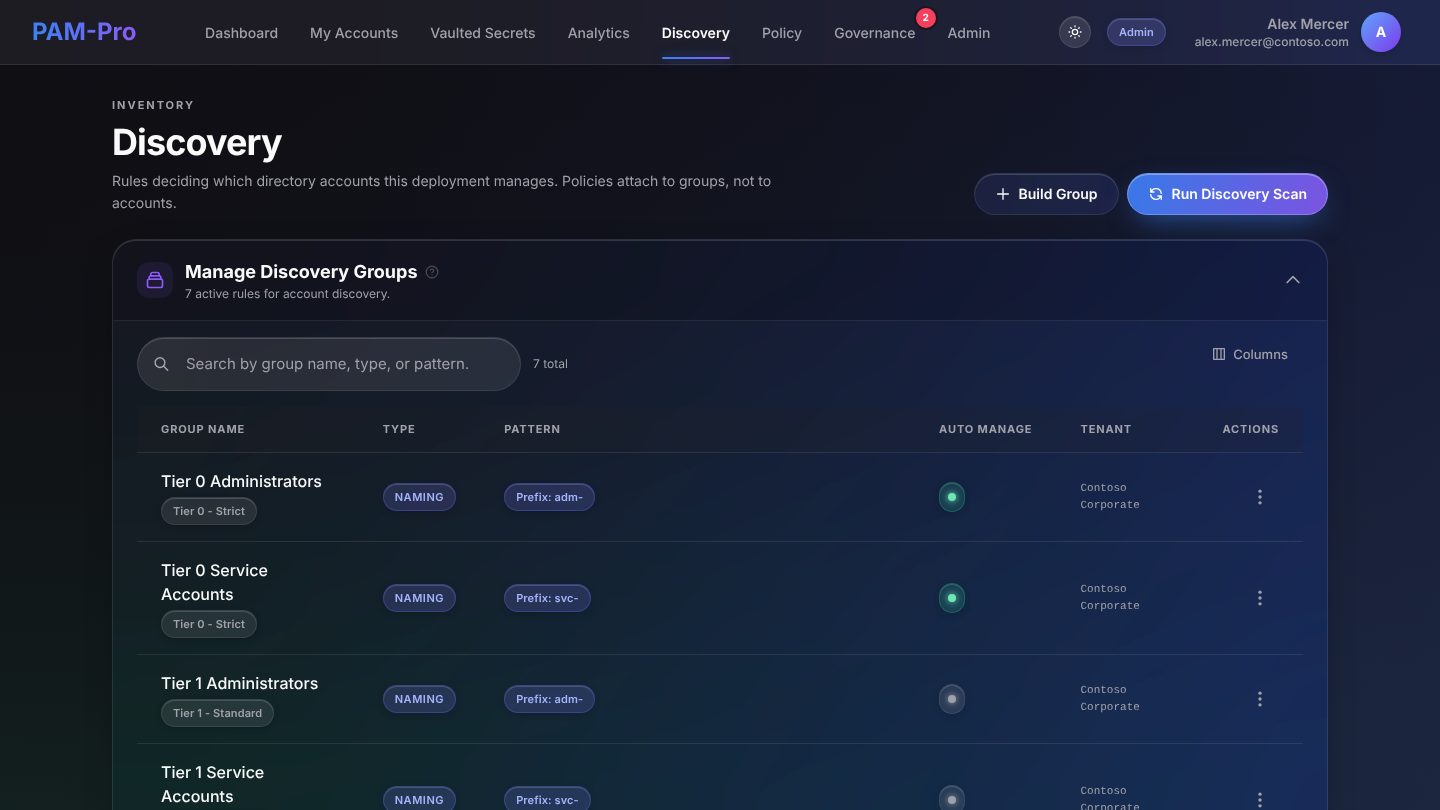
Task: Open actions menu for Tier 1 Administrators
Action: point(1260,699)
